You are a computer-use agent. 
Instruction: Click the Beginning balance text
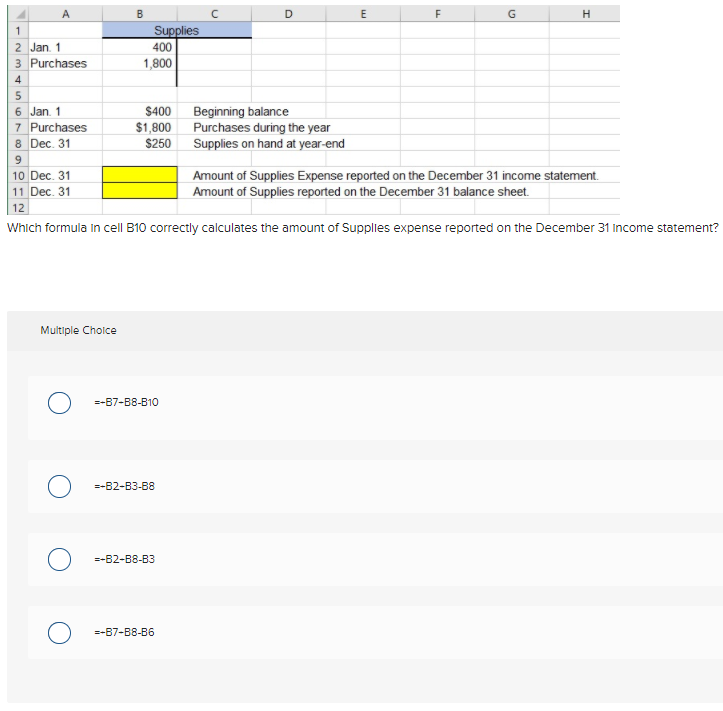pos(241,112)
